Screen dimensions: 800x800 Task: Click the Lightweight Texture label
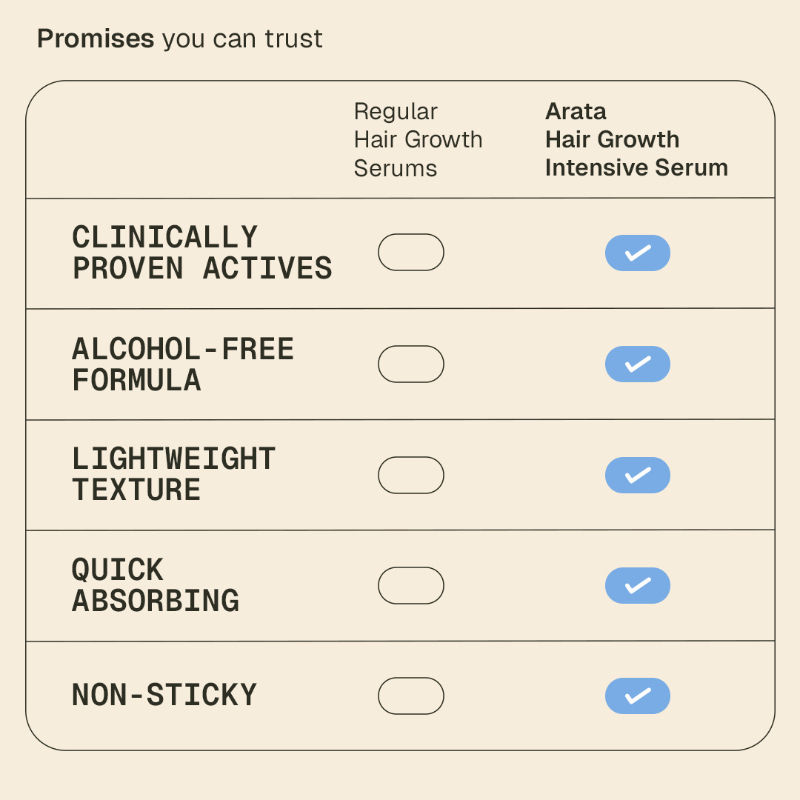(173, 475)
